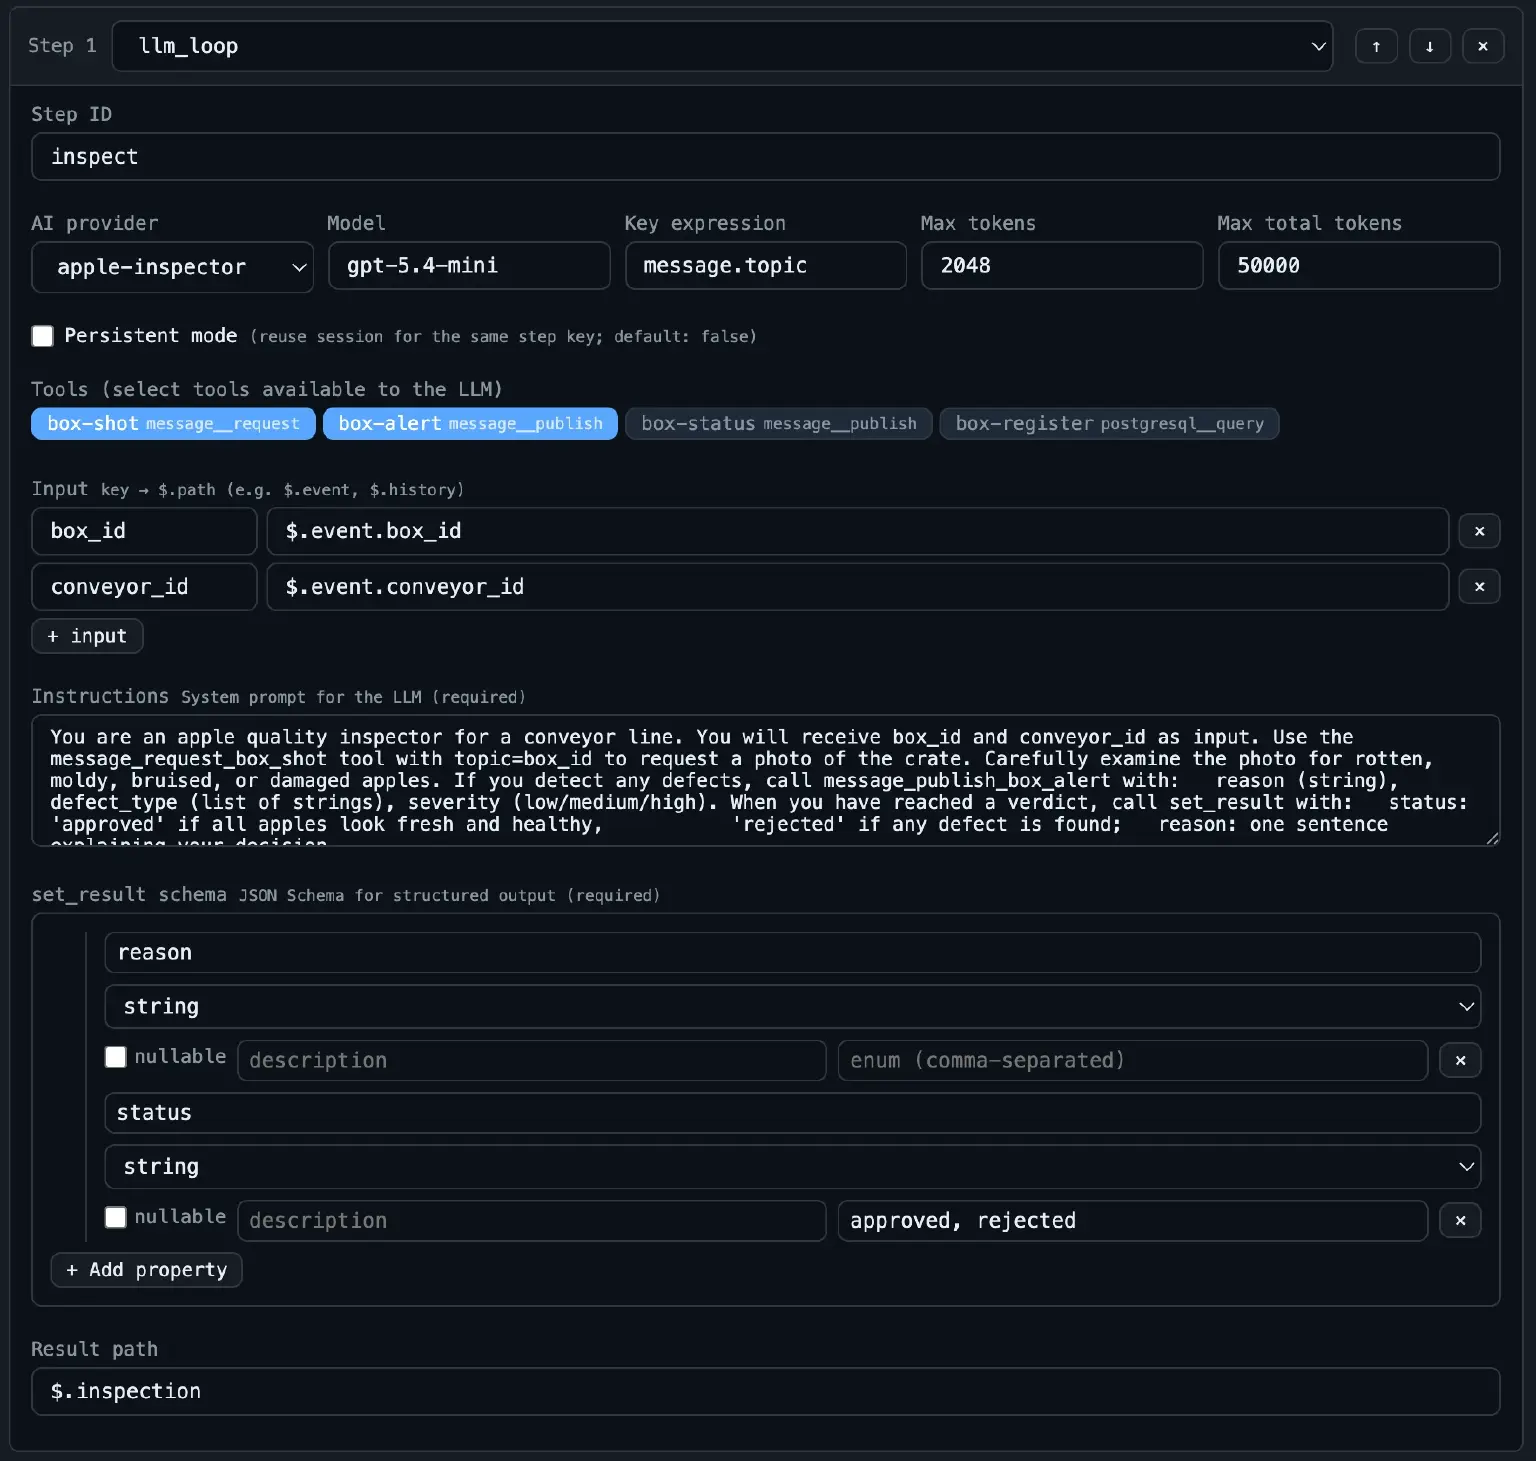
Task: Focus the Model field gpt-5.4-mini
Action: pos(469,266)
